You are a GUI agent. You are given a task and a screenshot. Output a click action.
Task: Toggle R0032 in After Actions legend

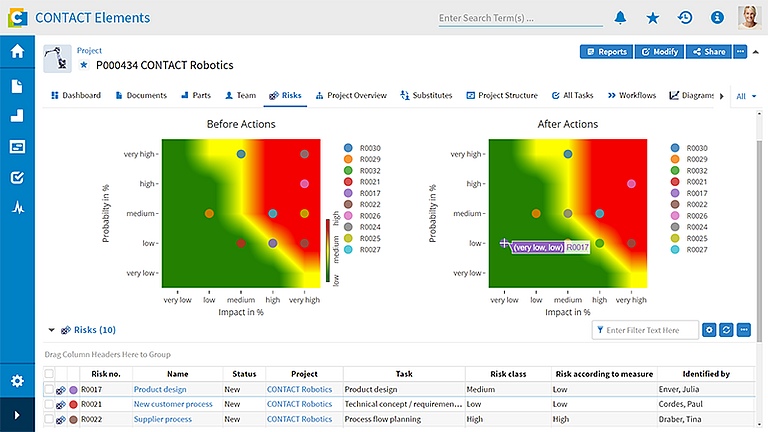point(689,170)
